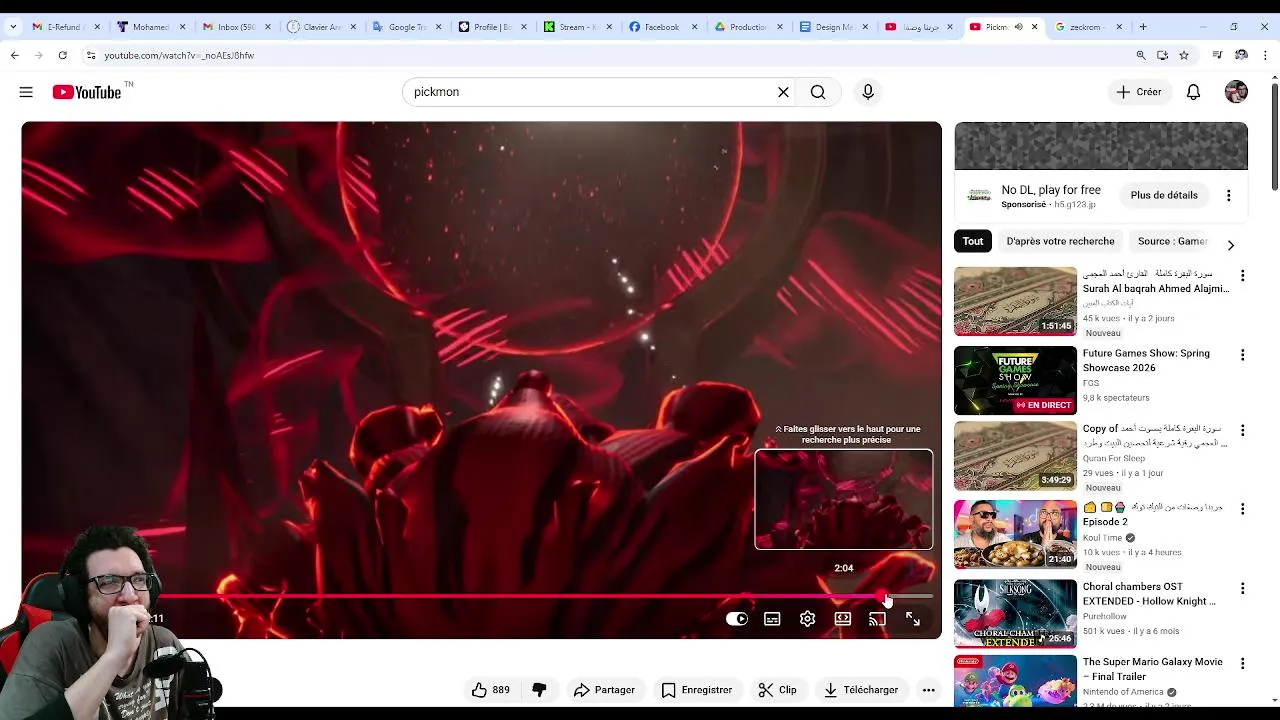Image resolution: width=1280 pixels, height=720 pixels.
Task: Click the page vertical scrollbar
Action: [x=1274, y=137]
